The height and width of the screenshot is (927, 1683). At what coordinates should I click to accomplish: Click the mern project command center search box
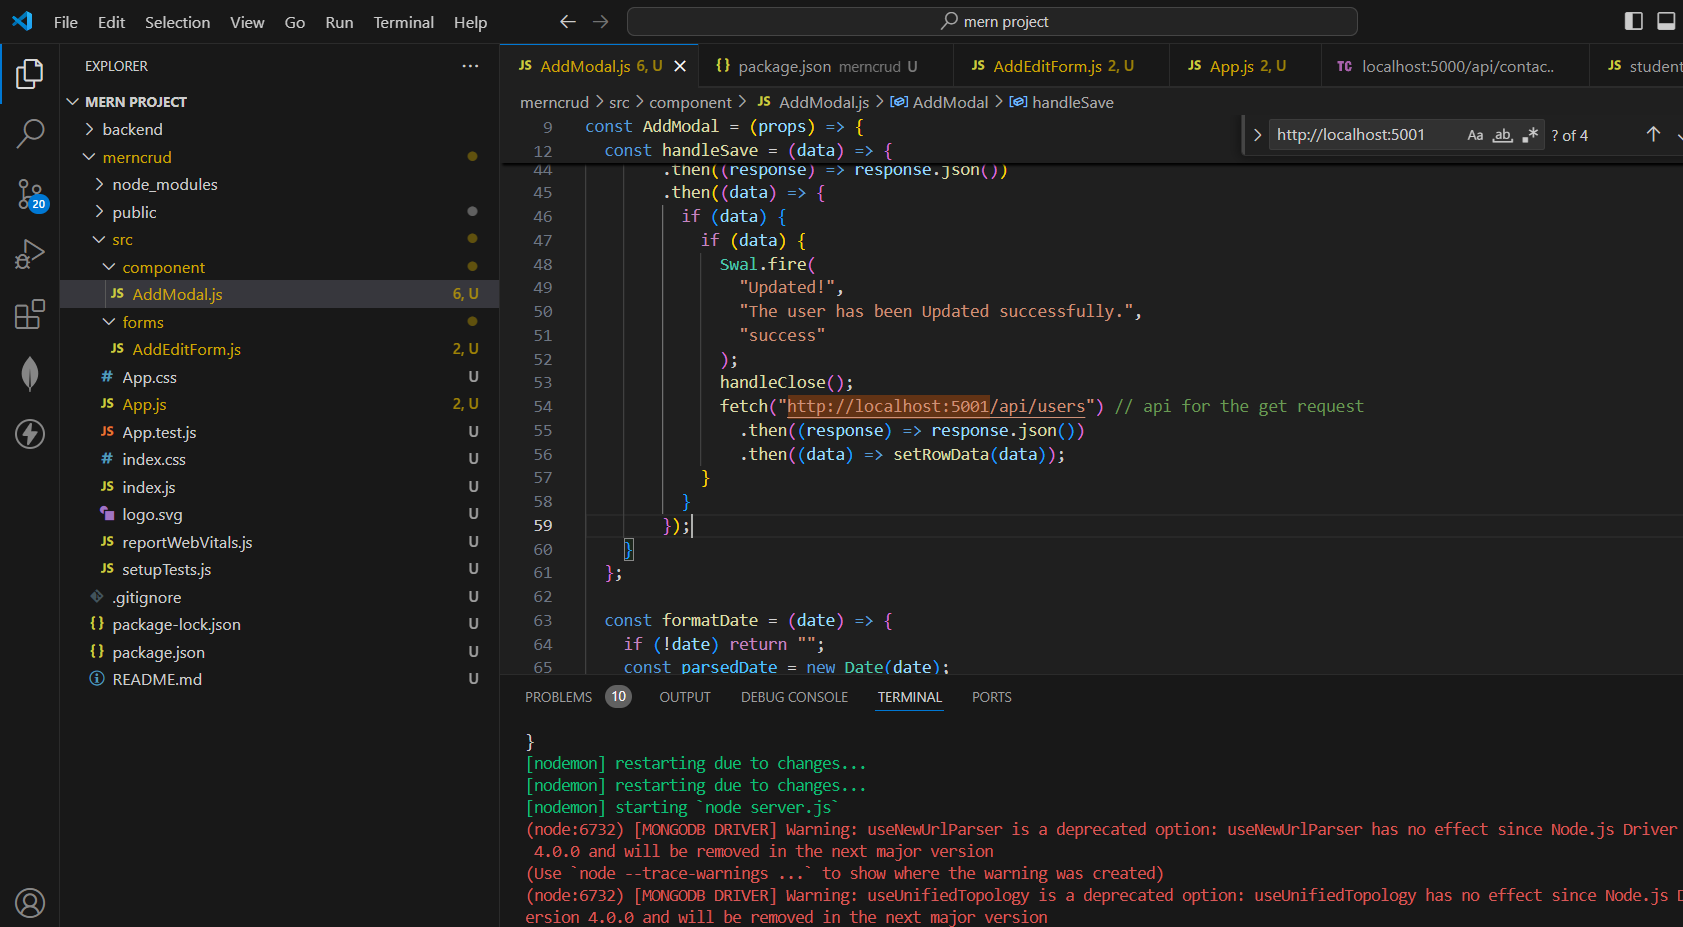(992, 21)
